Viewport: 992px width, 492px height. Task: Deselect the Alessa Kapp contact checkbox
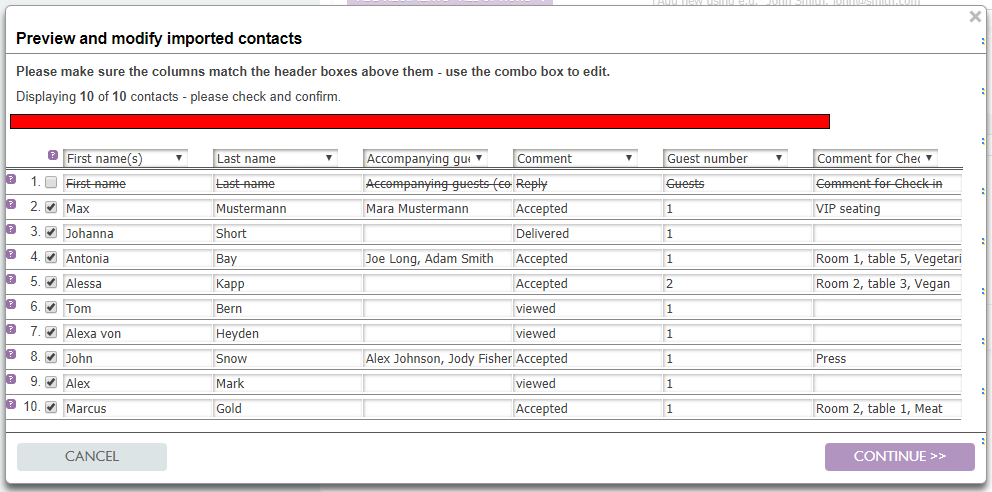coord(51,283)
